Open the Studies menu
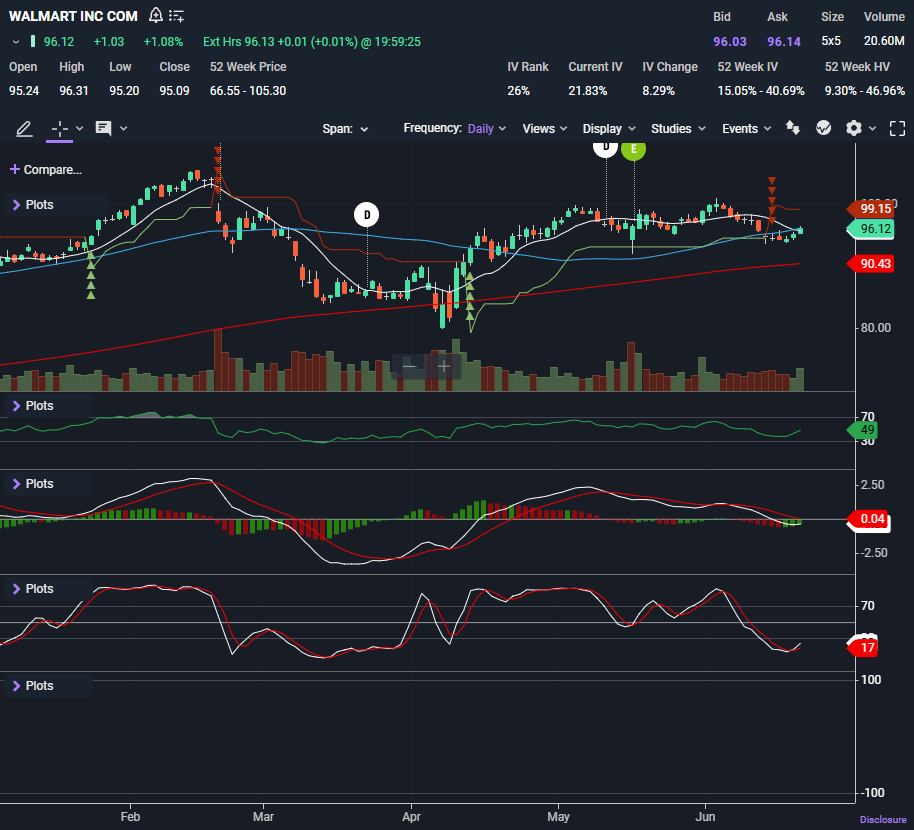The width and height of the screenshot is (914, 830). tap(678, 129)
